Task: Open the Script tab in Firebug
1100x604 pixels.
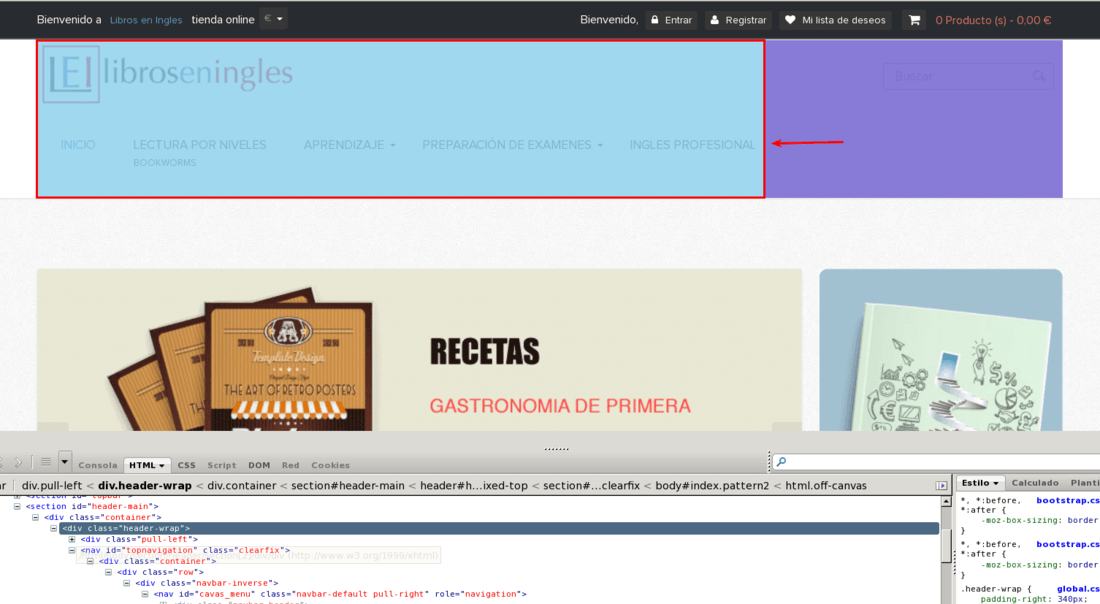Action: click(x=222, y=465)
